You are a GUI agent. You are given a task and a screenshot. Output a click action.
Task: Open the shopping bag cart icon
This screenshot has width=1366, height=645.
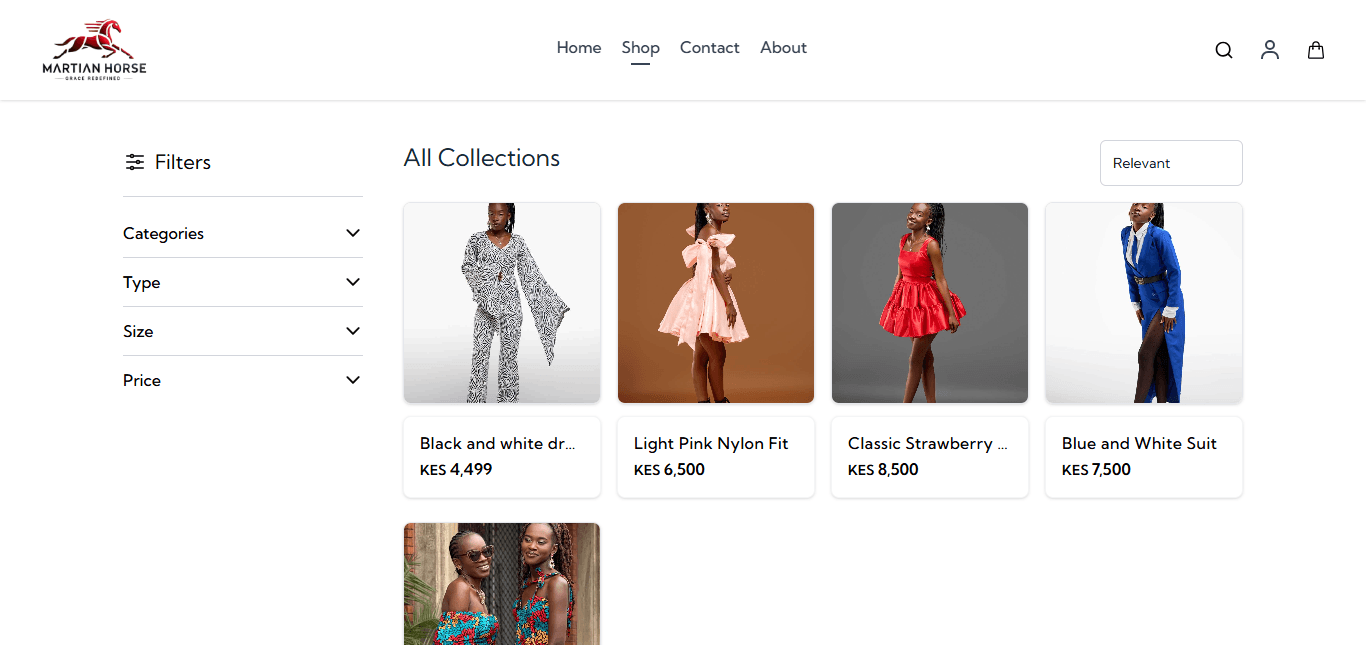click(x=1316, y=50)
